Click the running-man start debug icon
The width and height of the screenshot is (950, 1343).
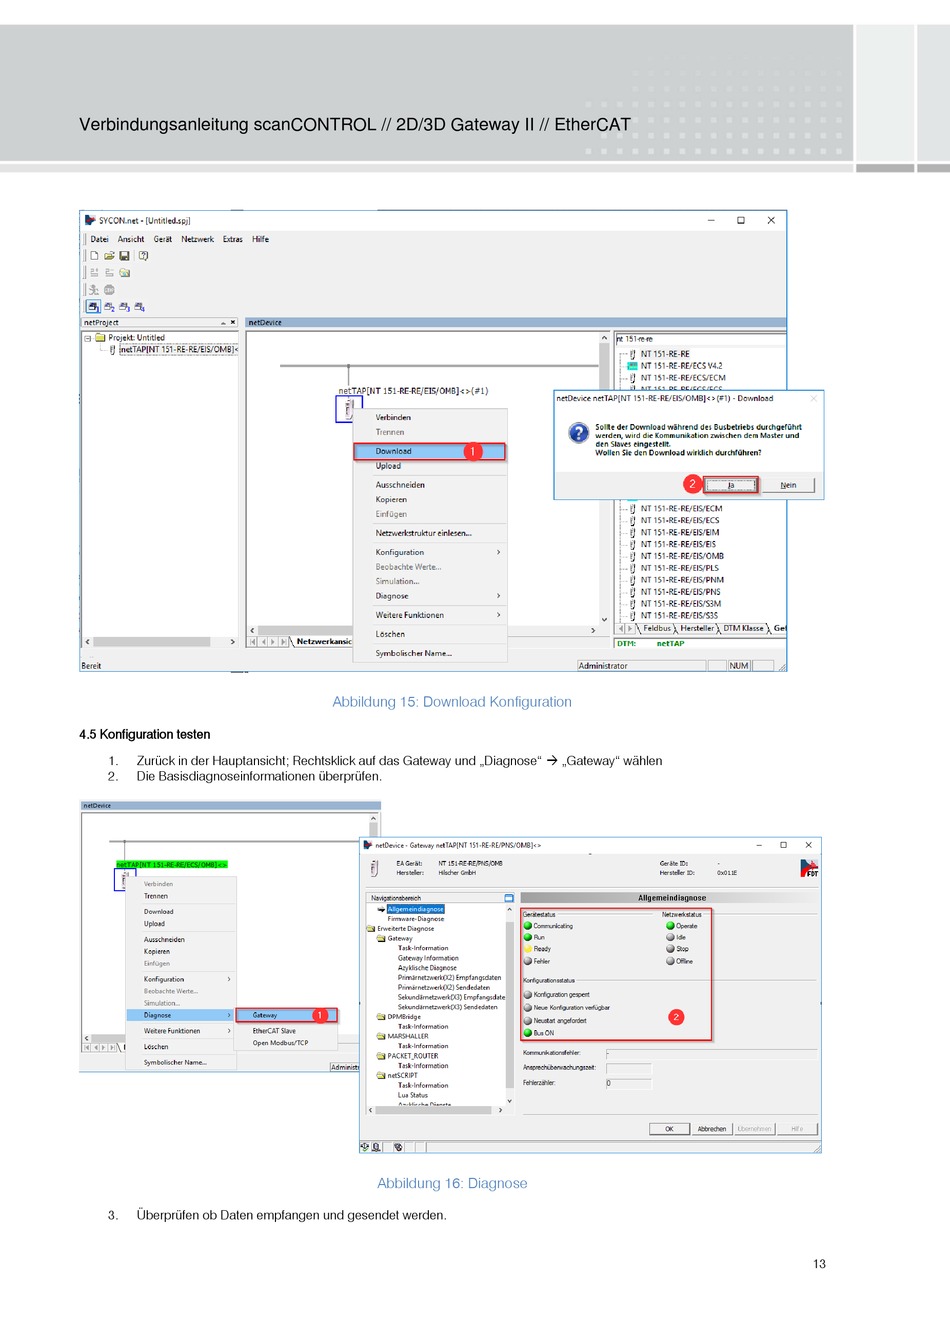(94, 290)
